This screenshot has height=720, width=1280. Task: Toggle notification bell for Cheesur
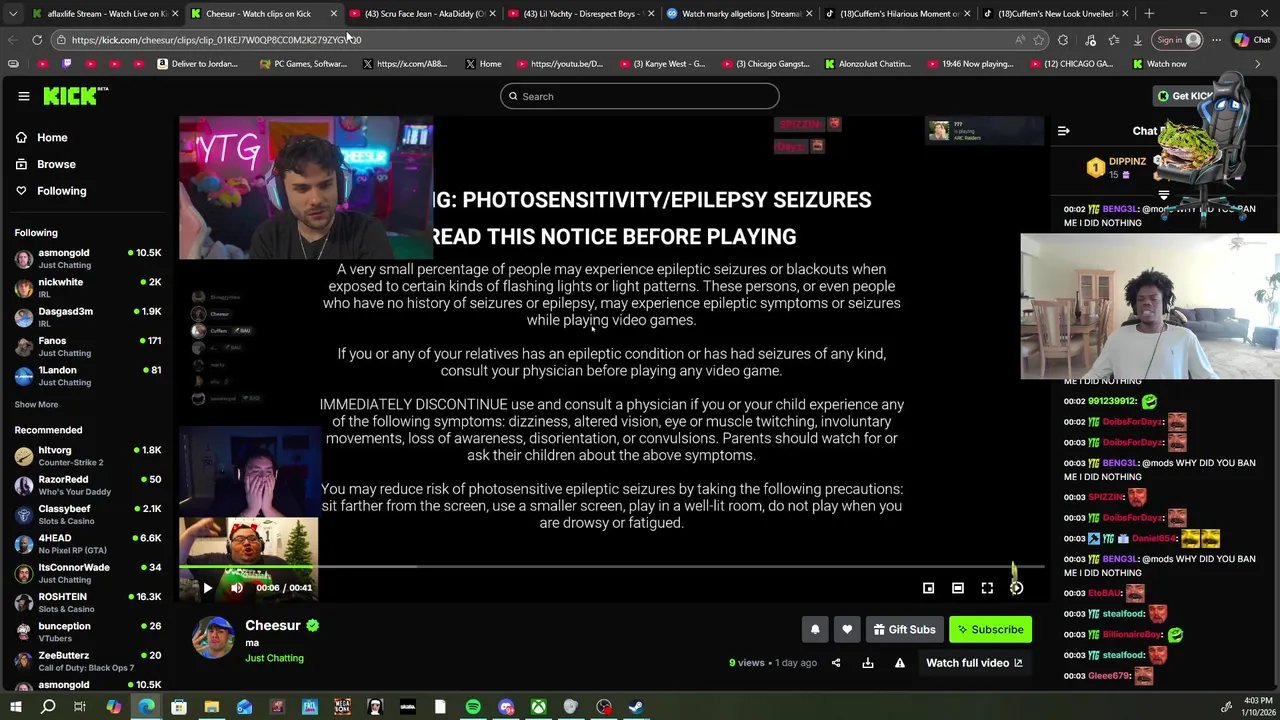(815, 629)
